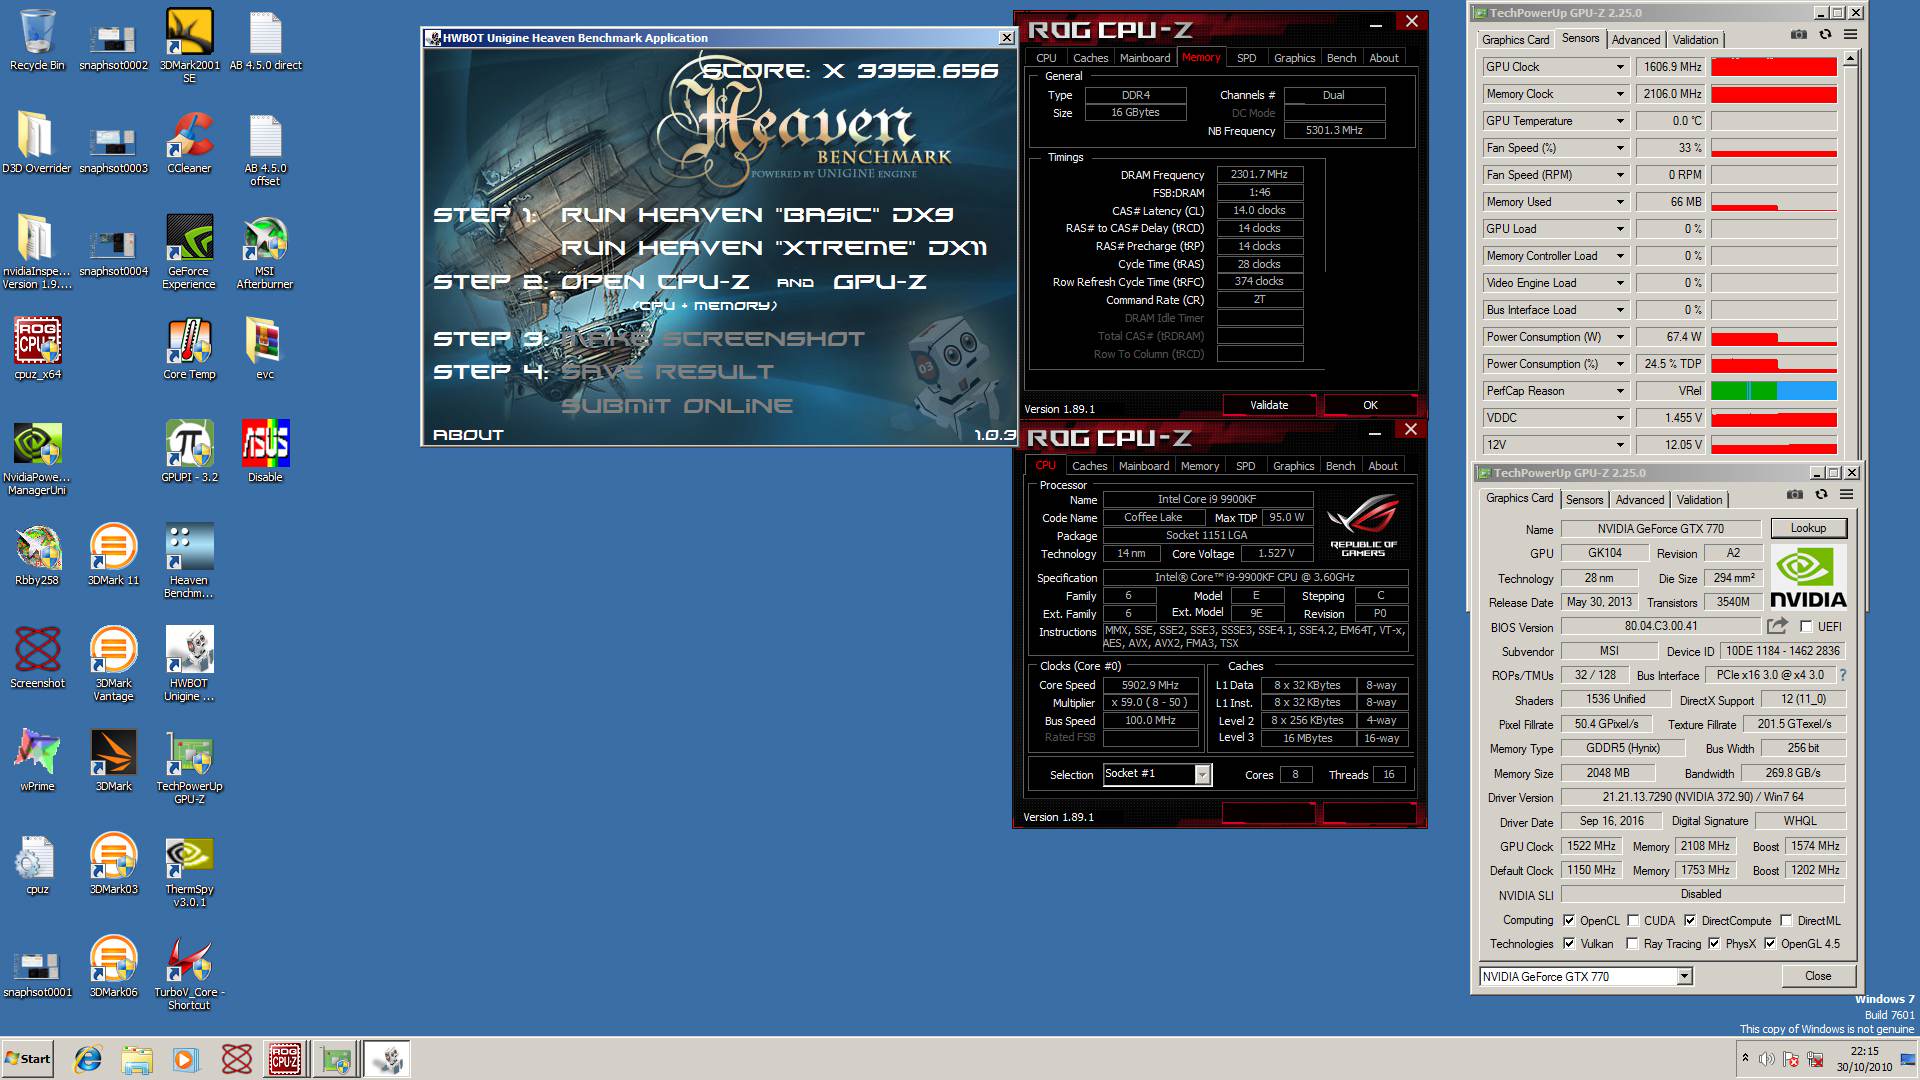Image resolution: width=1920 pixels, height=1080 pixels.
Task: Open CCleaner desktop icon
Action: (189, 143)
